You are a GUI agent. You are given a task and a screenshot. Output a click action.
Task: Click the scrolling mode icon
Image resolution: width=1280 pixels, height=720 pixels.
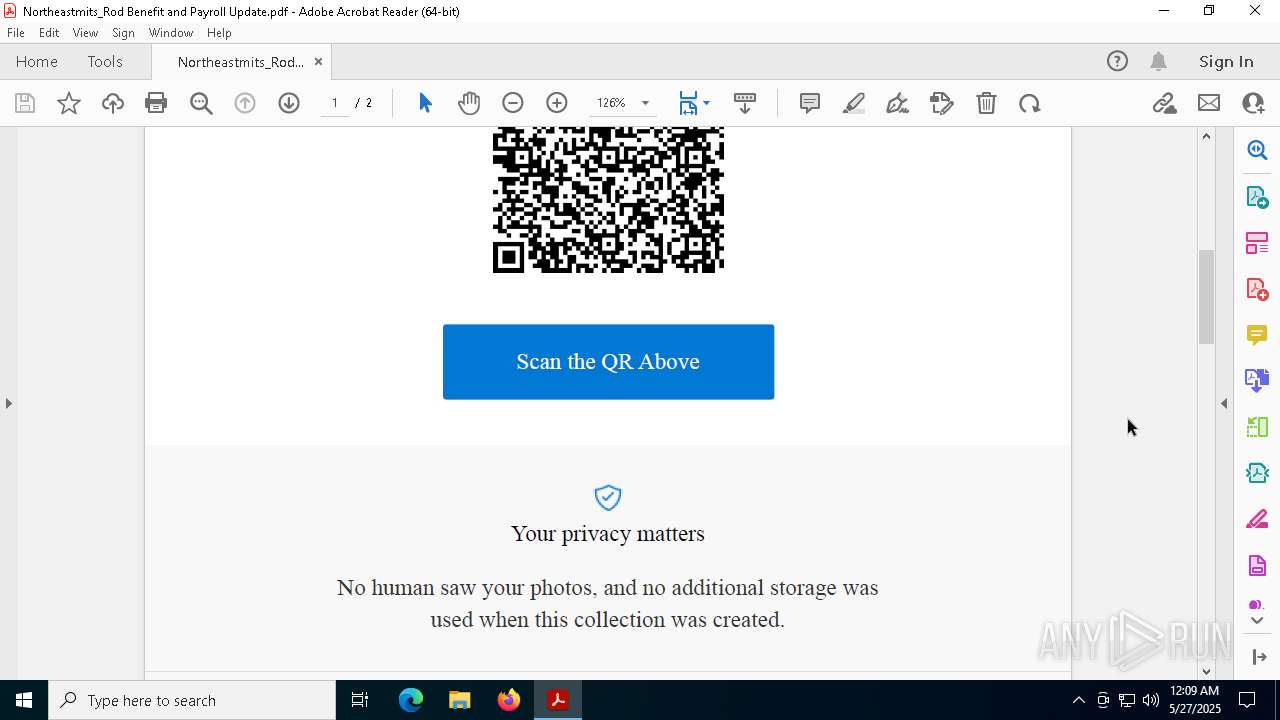745,103
